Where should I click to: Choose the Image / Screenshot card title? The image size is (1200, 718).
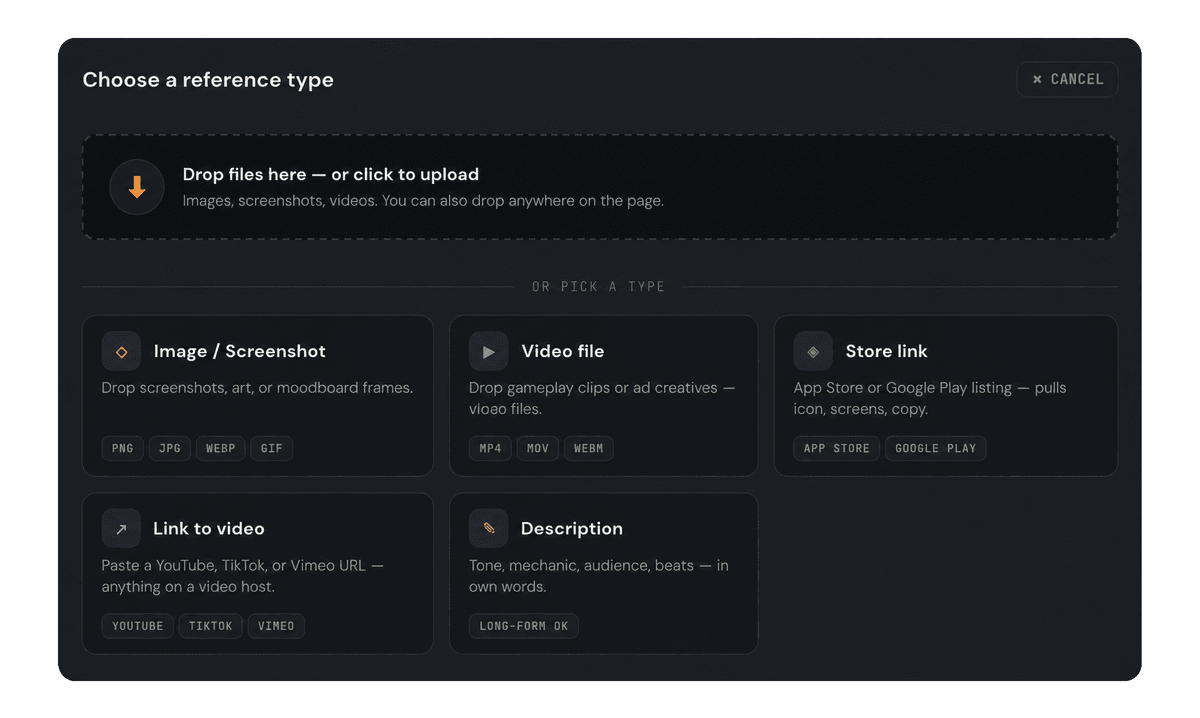coord(240,351)
